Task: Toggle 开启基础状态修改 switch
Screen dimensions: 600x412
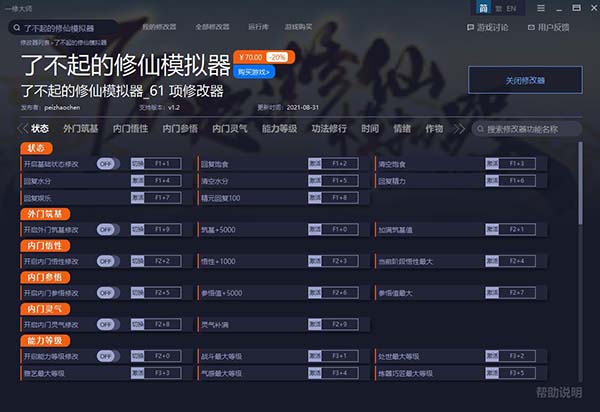Action: [108, 164]
